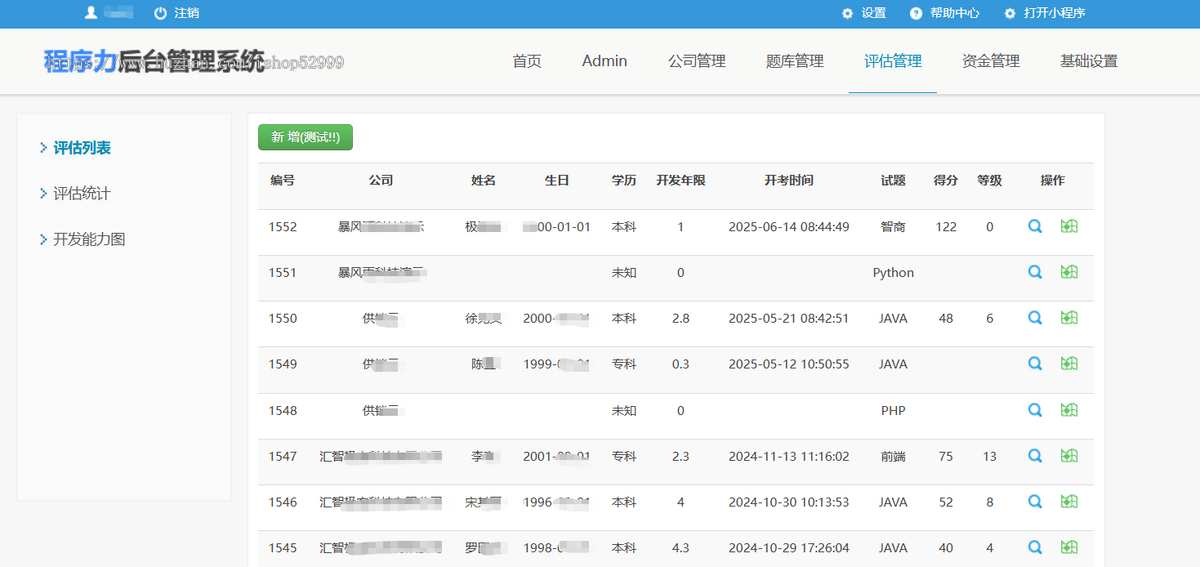This screenshot has width=1200, height=567.
Task: Open green map icon for record 1552
Action: pos(1069,226)
